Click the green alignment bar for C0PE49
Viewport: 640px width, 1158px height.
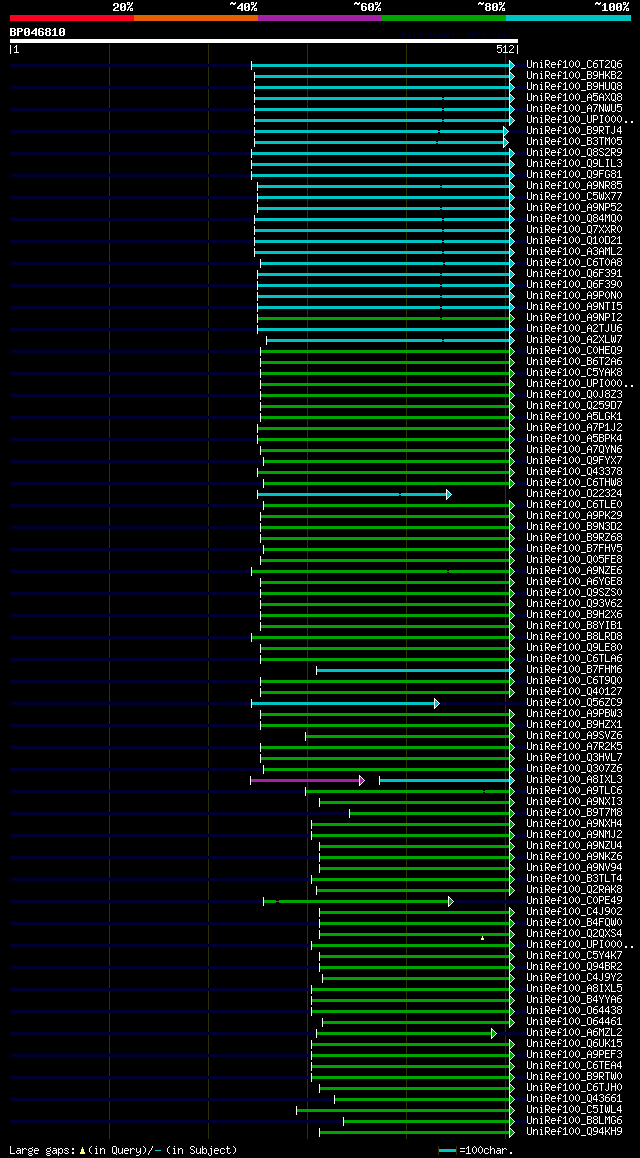359,901
